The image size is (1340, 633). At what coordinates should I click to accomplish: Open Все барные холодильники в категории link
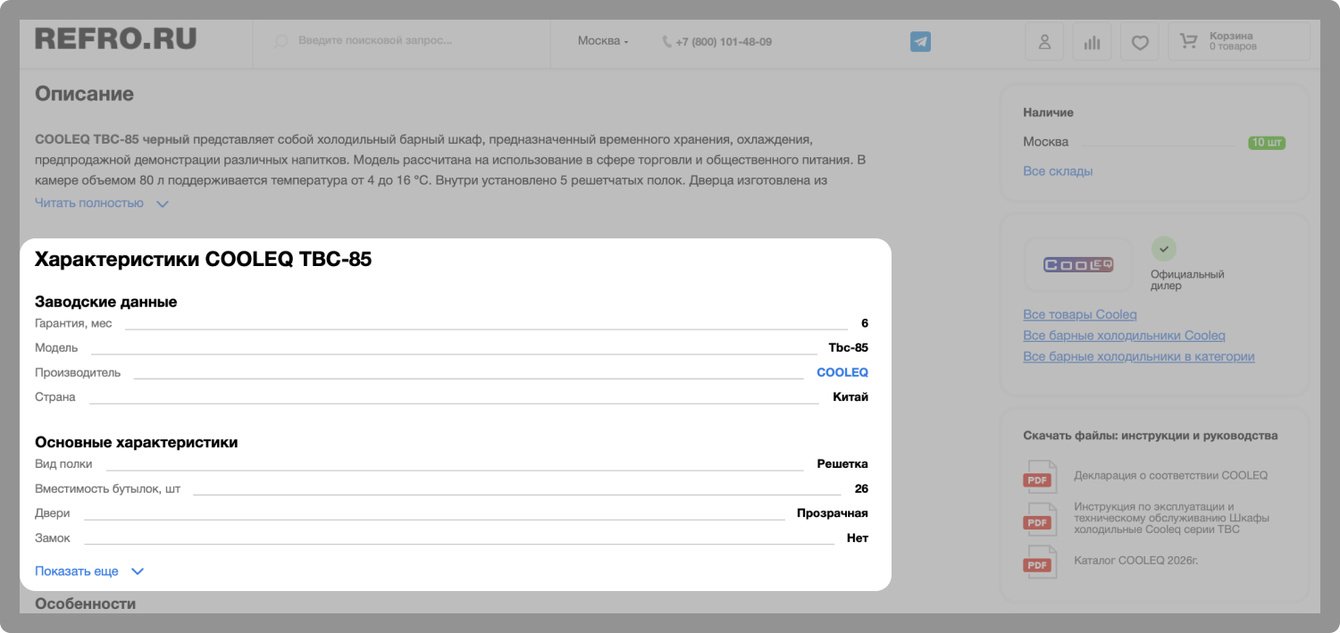point(1139,356)
